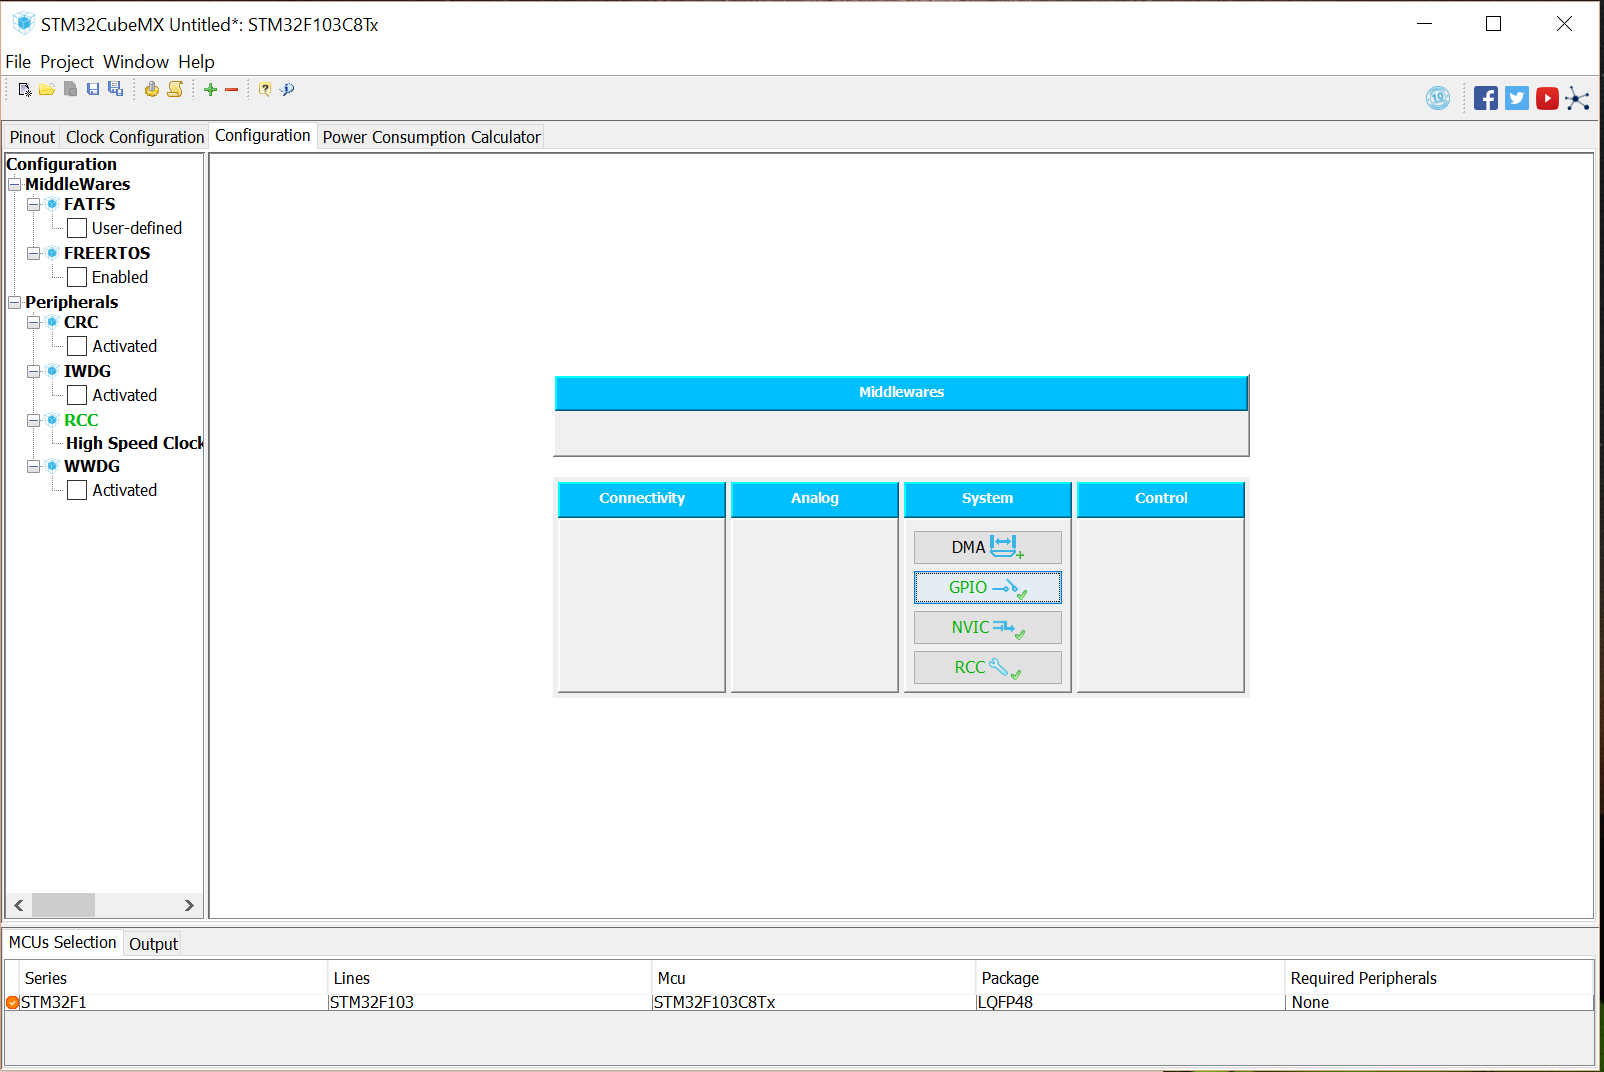The width and height of the screenshot is (1604, 1072).
Task: Click the Save Project floppy icon
Action: (x=93, y=89)
